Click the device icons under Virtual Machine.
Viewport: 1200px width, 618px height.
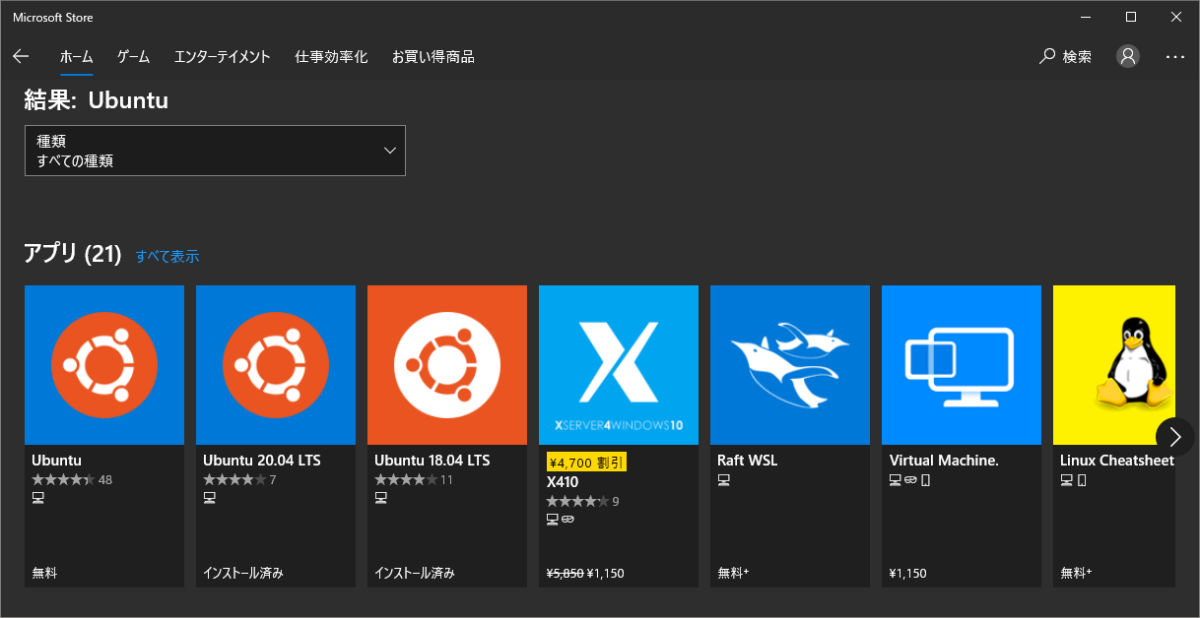click(x=910, y=480)
